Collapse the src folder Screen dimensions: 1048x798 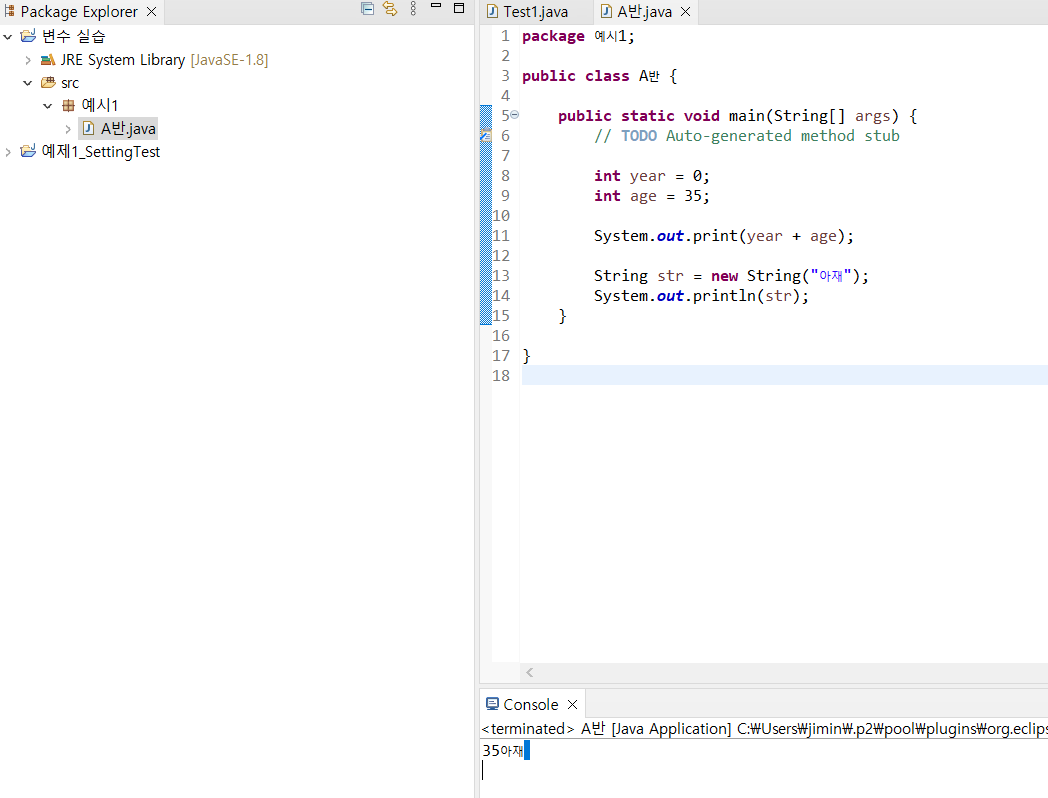[x=27, y=84]
